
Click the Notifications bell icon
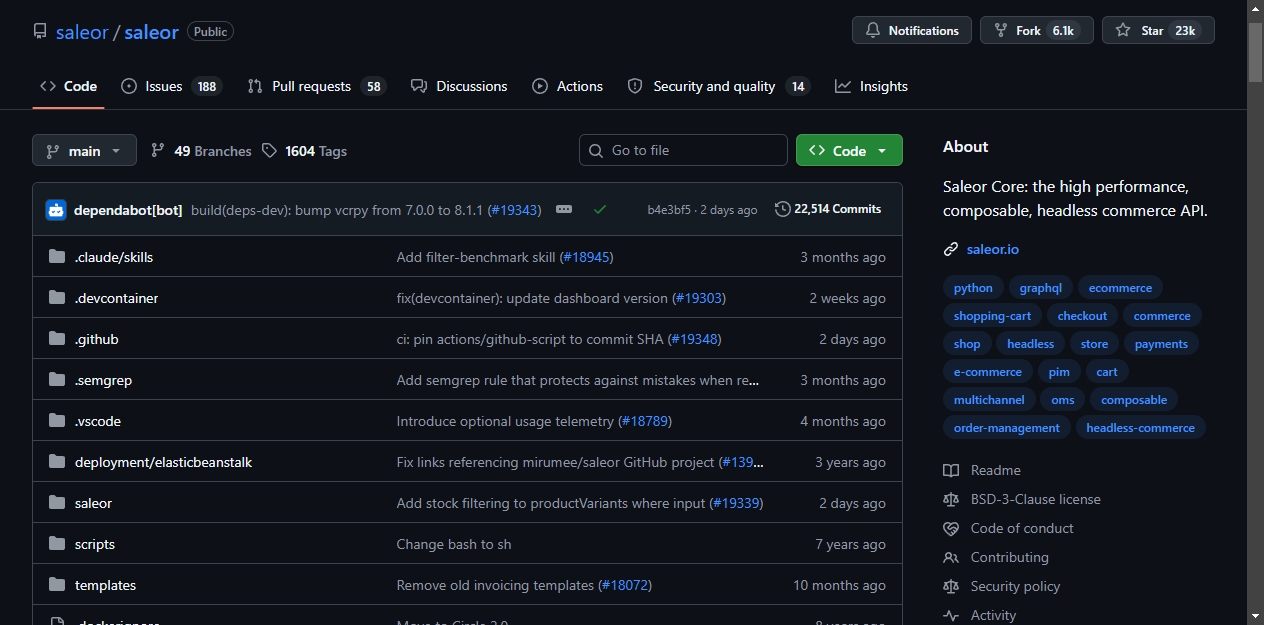pyautogui.click(x=873, y=31)
